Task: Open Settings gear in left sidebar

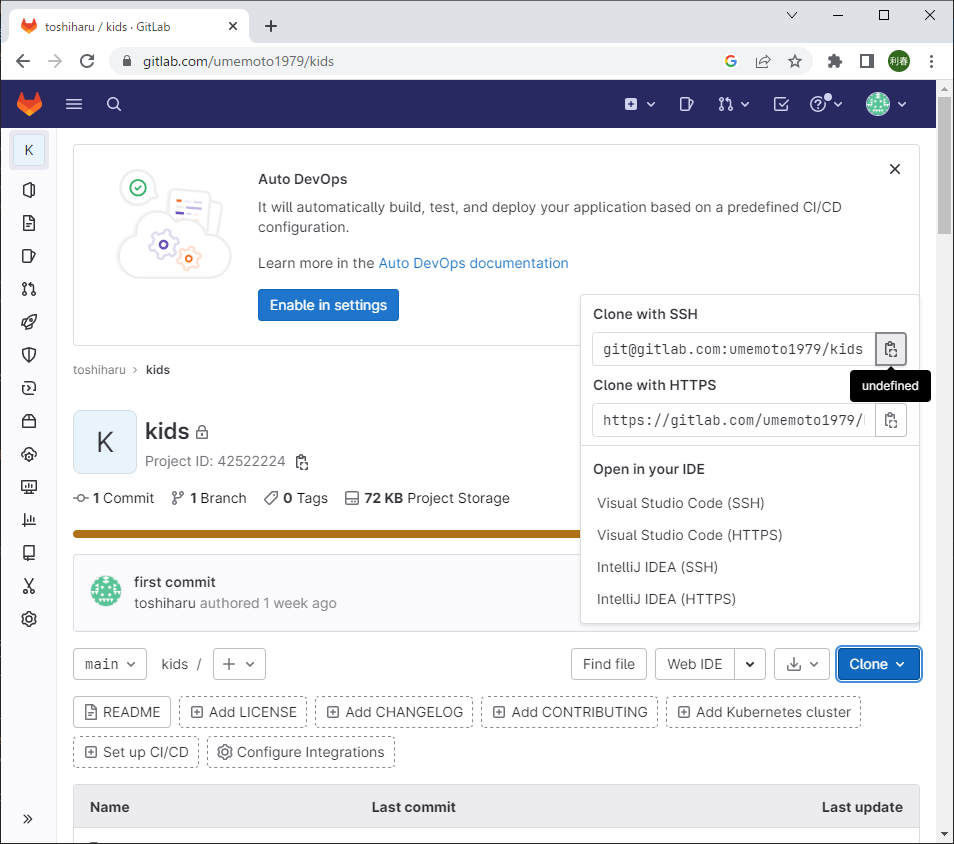Action: [29, 619]
